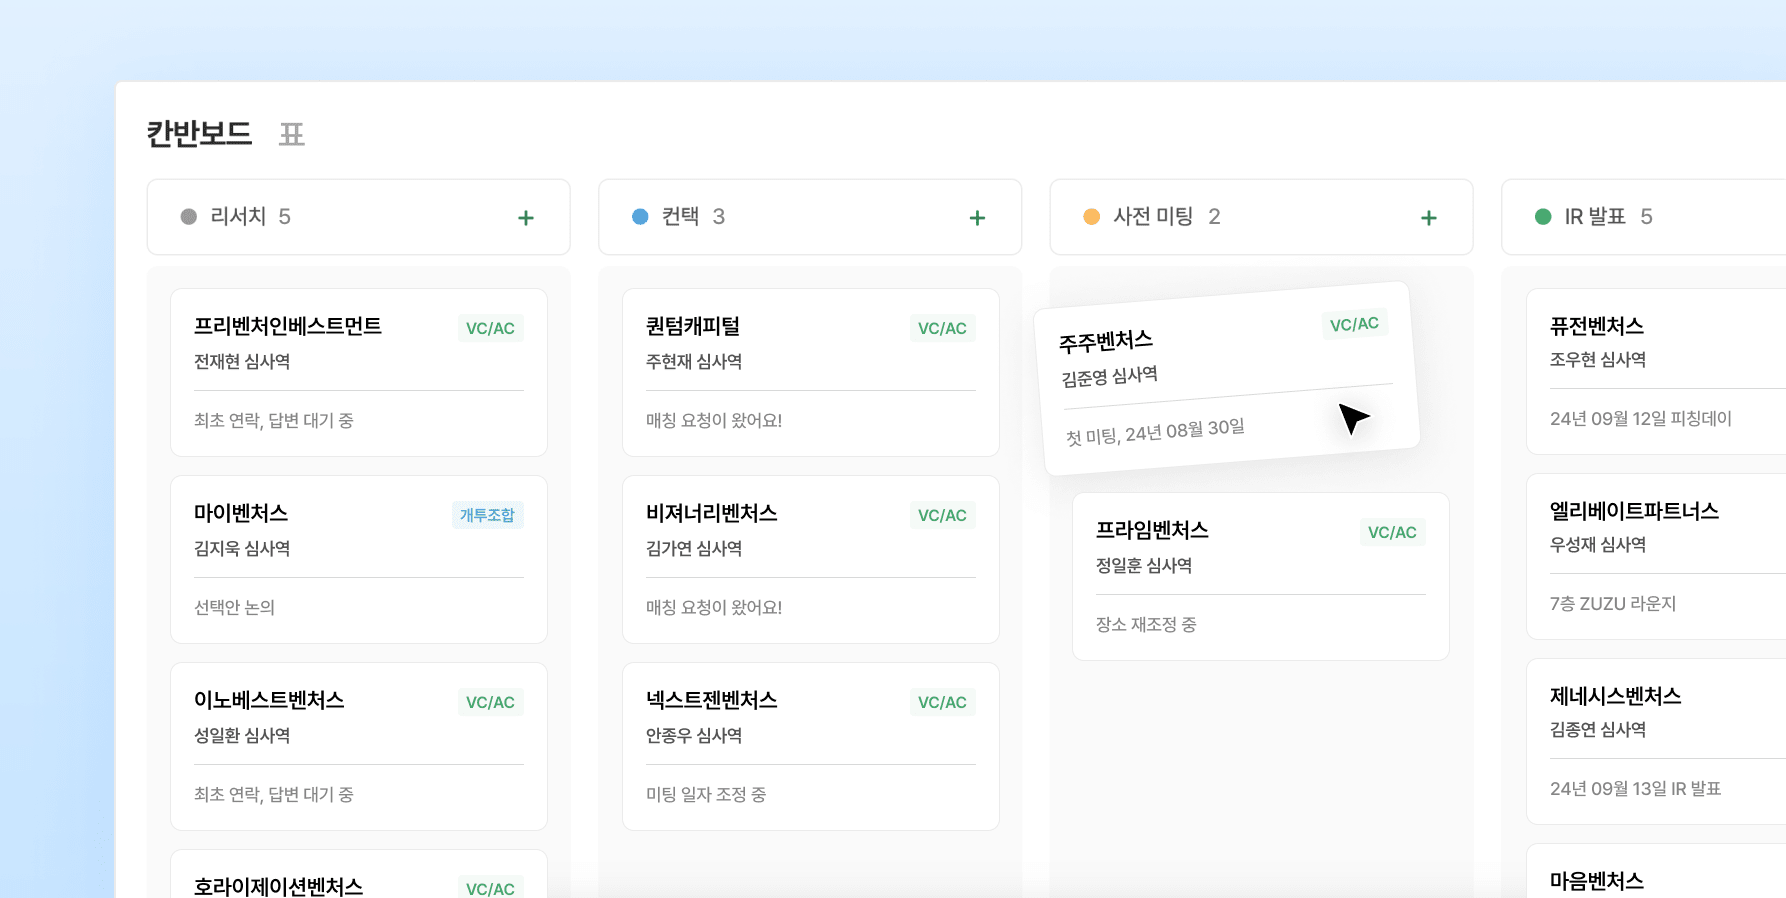
Task: Click the 미팅 일자 조정 중 note
Action: pos(706,795)
